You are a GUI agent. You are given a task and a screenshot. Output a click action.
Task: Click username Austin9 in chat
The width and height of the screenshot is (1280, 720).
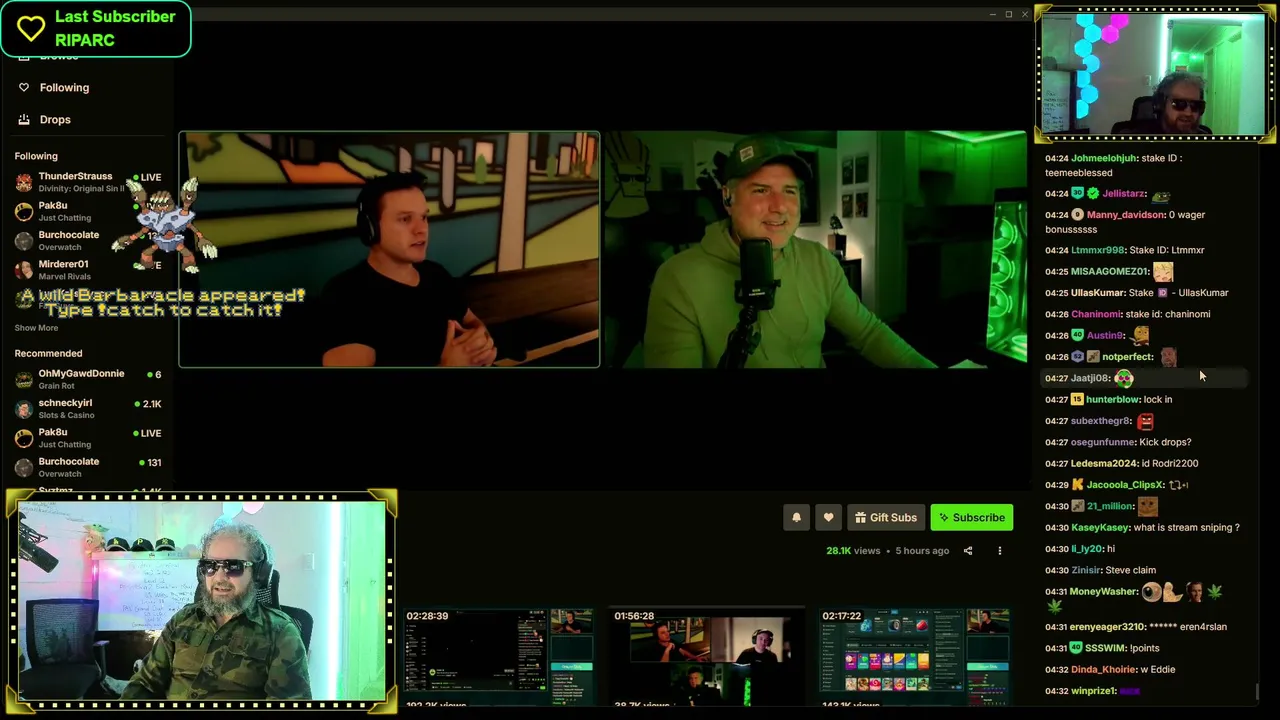1105,336
